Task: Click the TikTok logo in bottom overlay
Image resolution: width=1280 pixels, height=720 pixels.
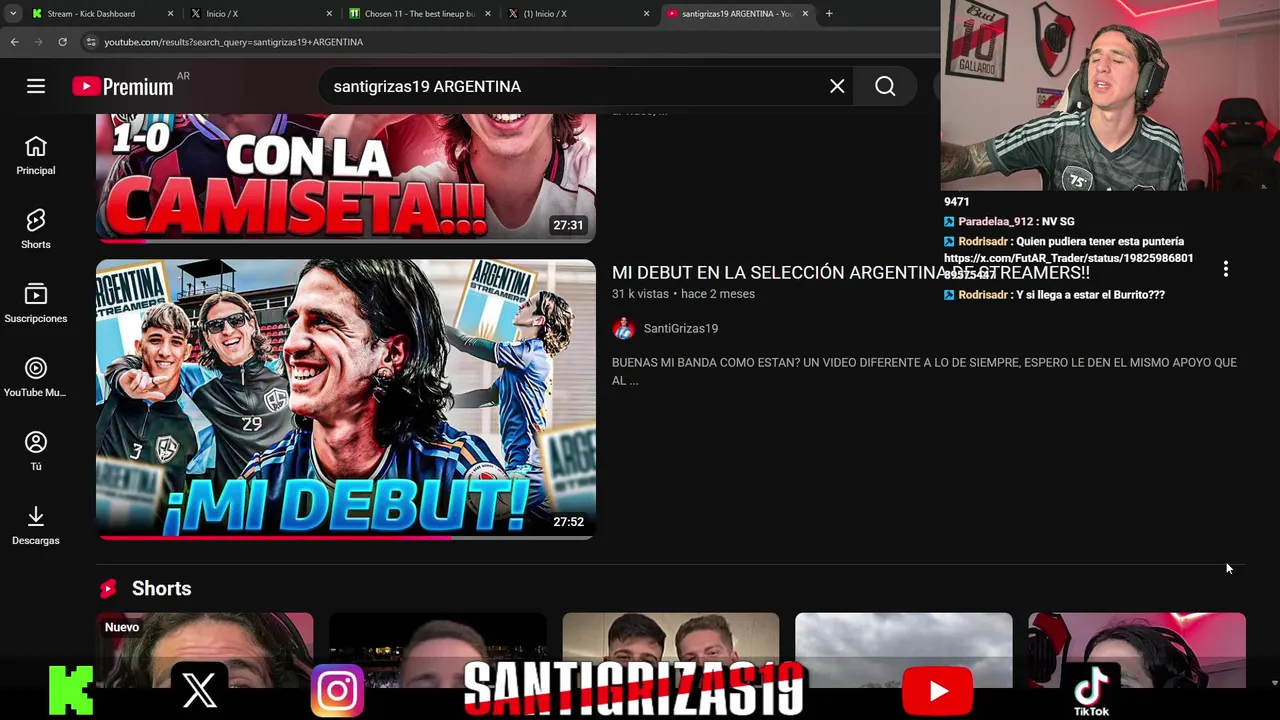Action: [1091, 691]
